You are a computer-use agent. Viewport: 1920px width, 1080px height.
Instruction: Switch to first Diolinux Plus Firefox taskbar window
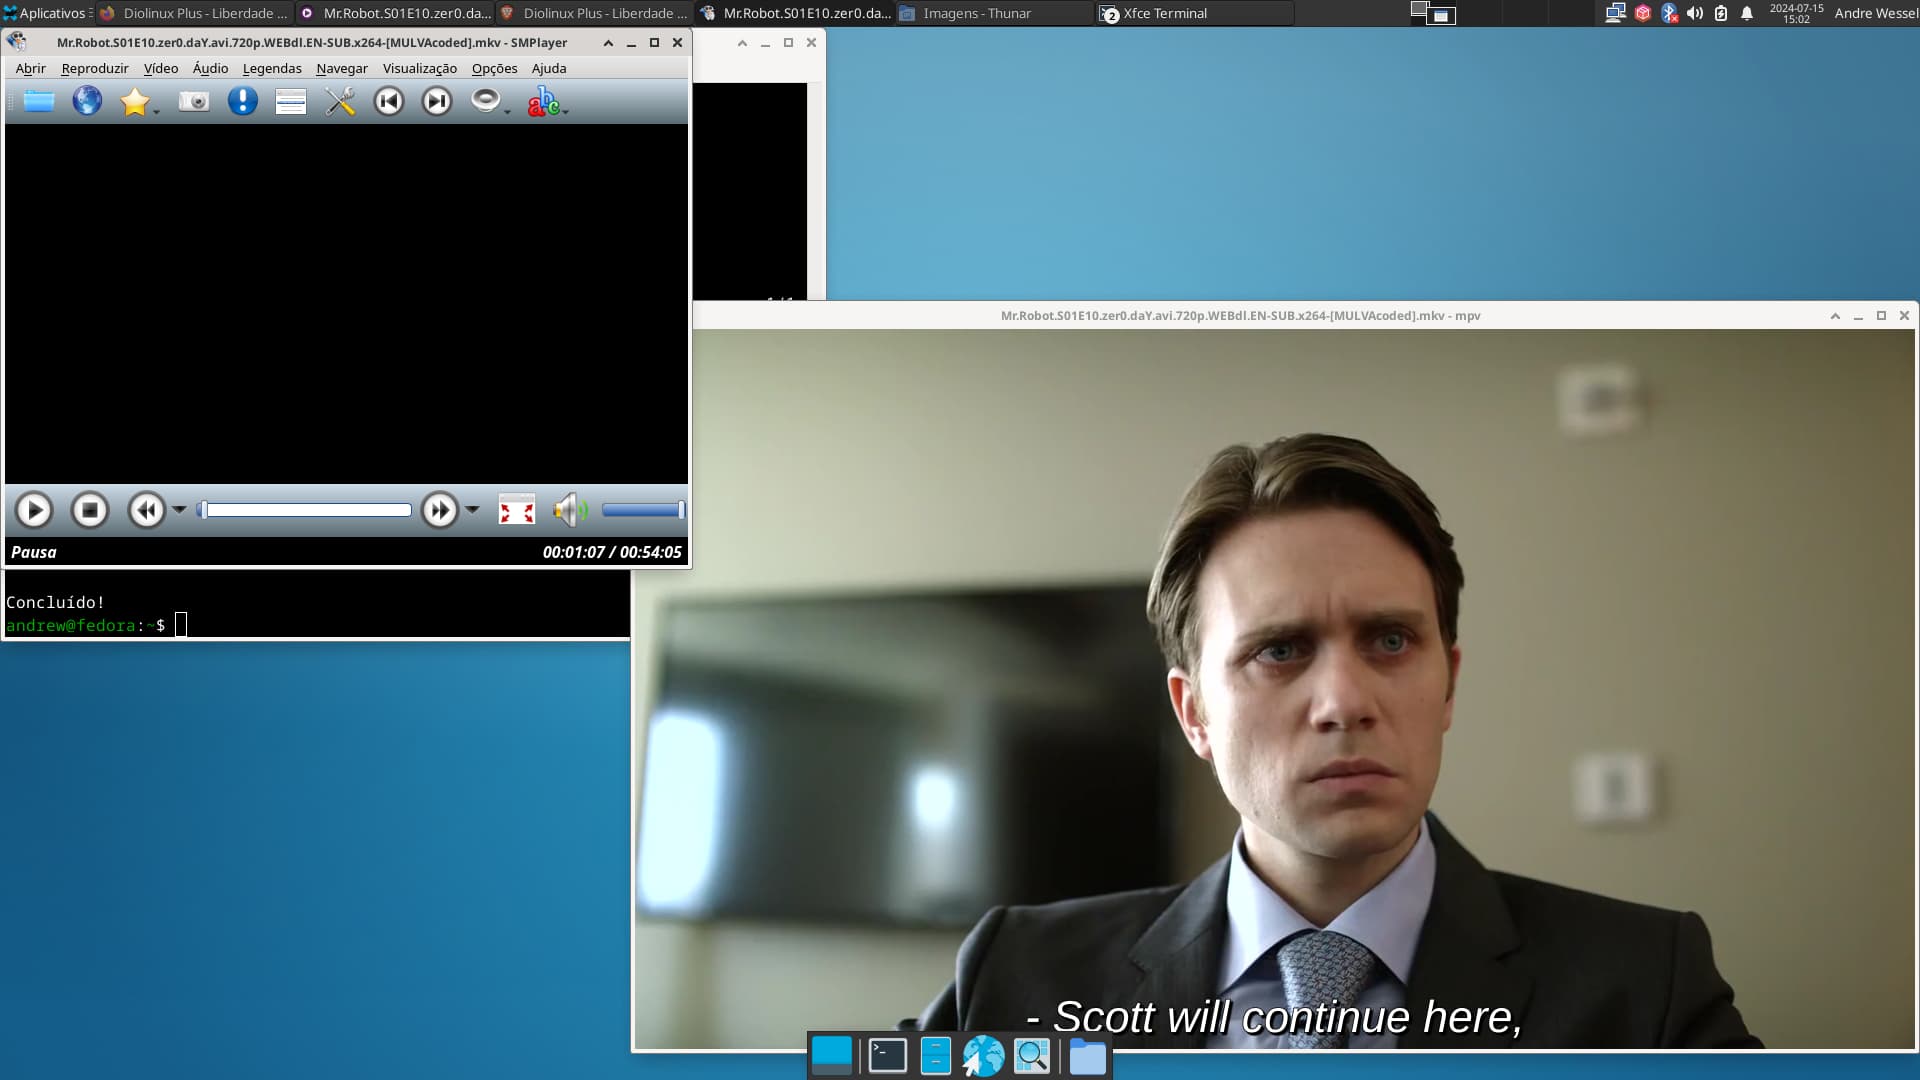pos(195,13)
